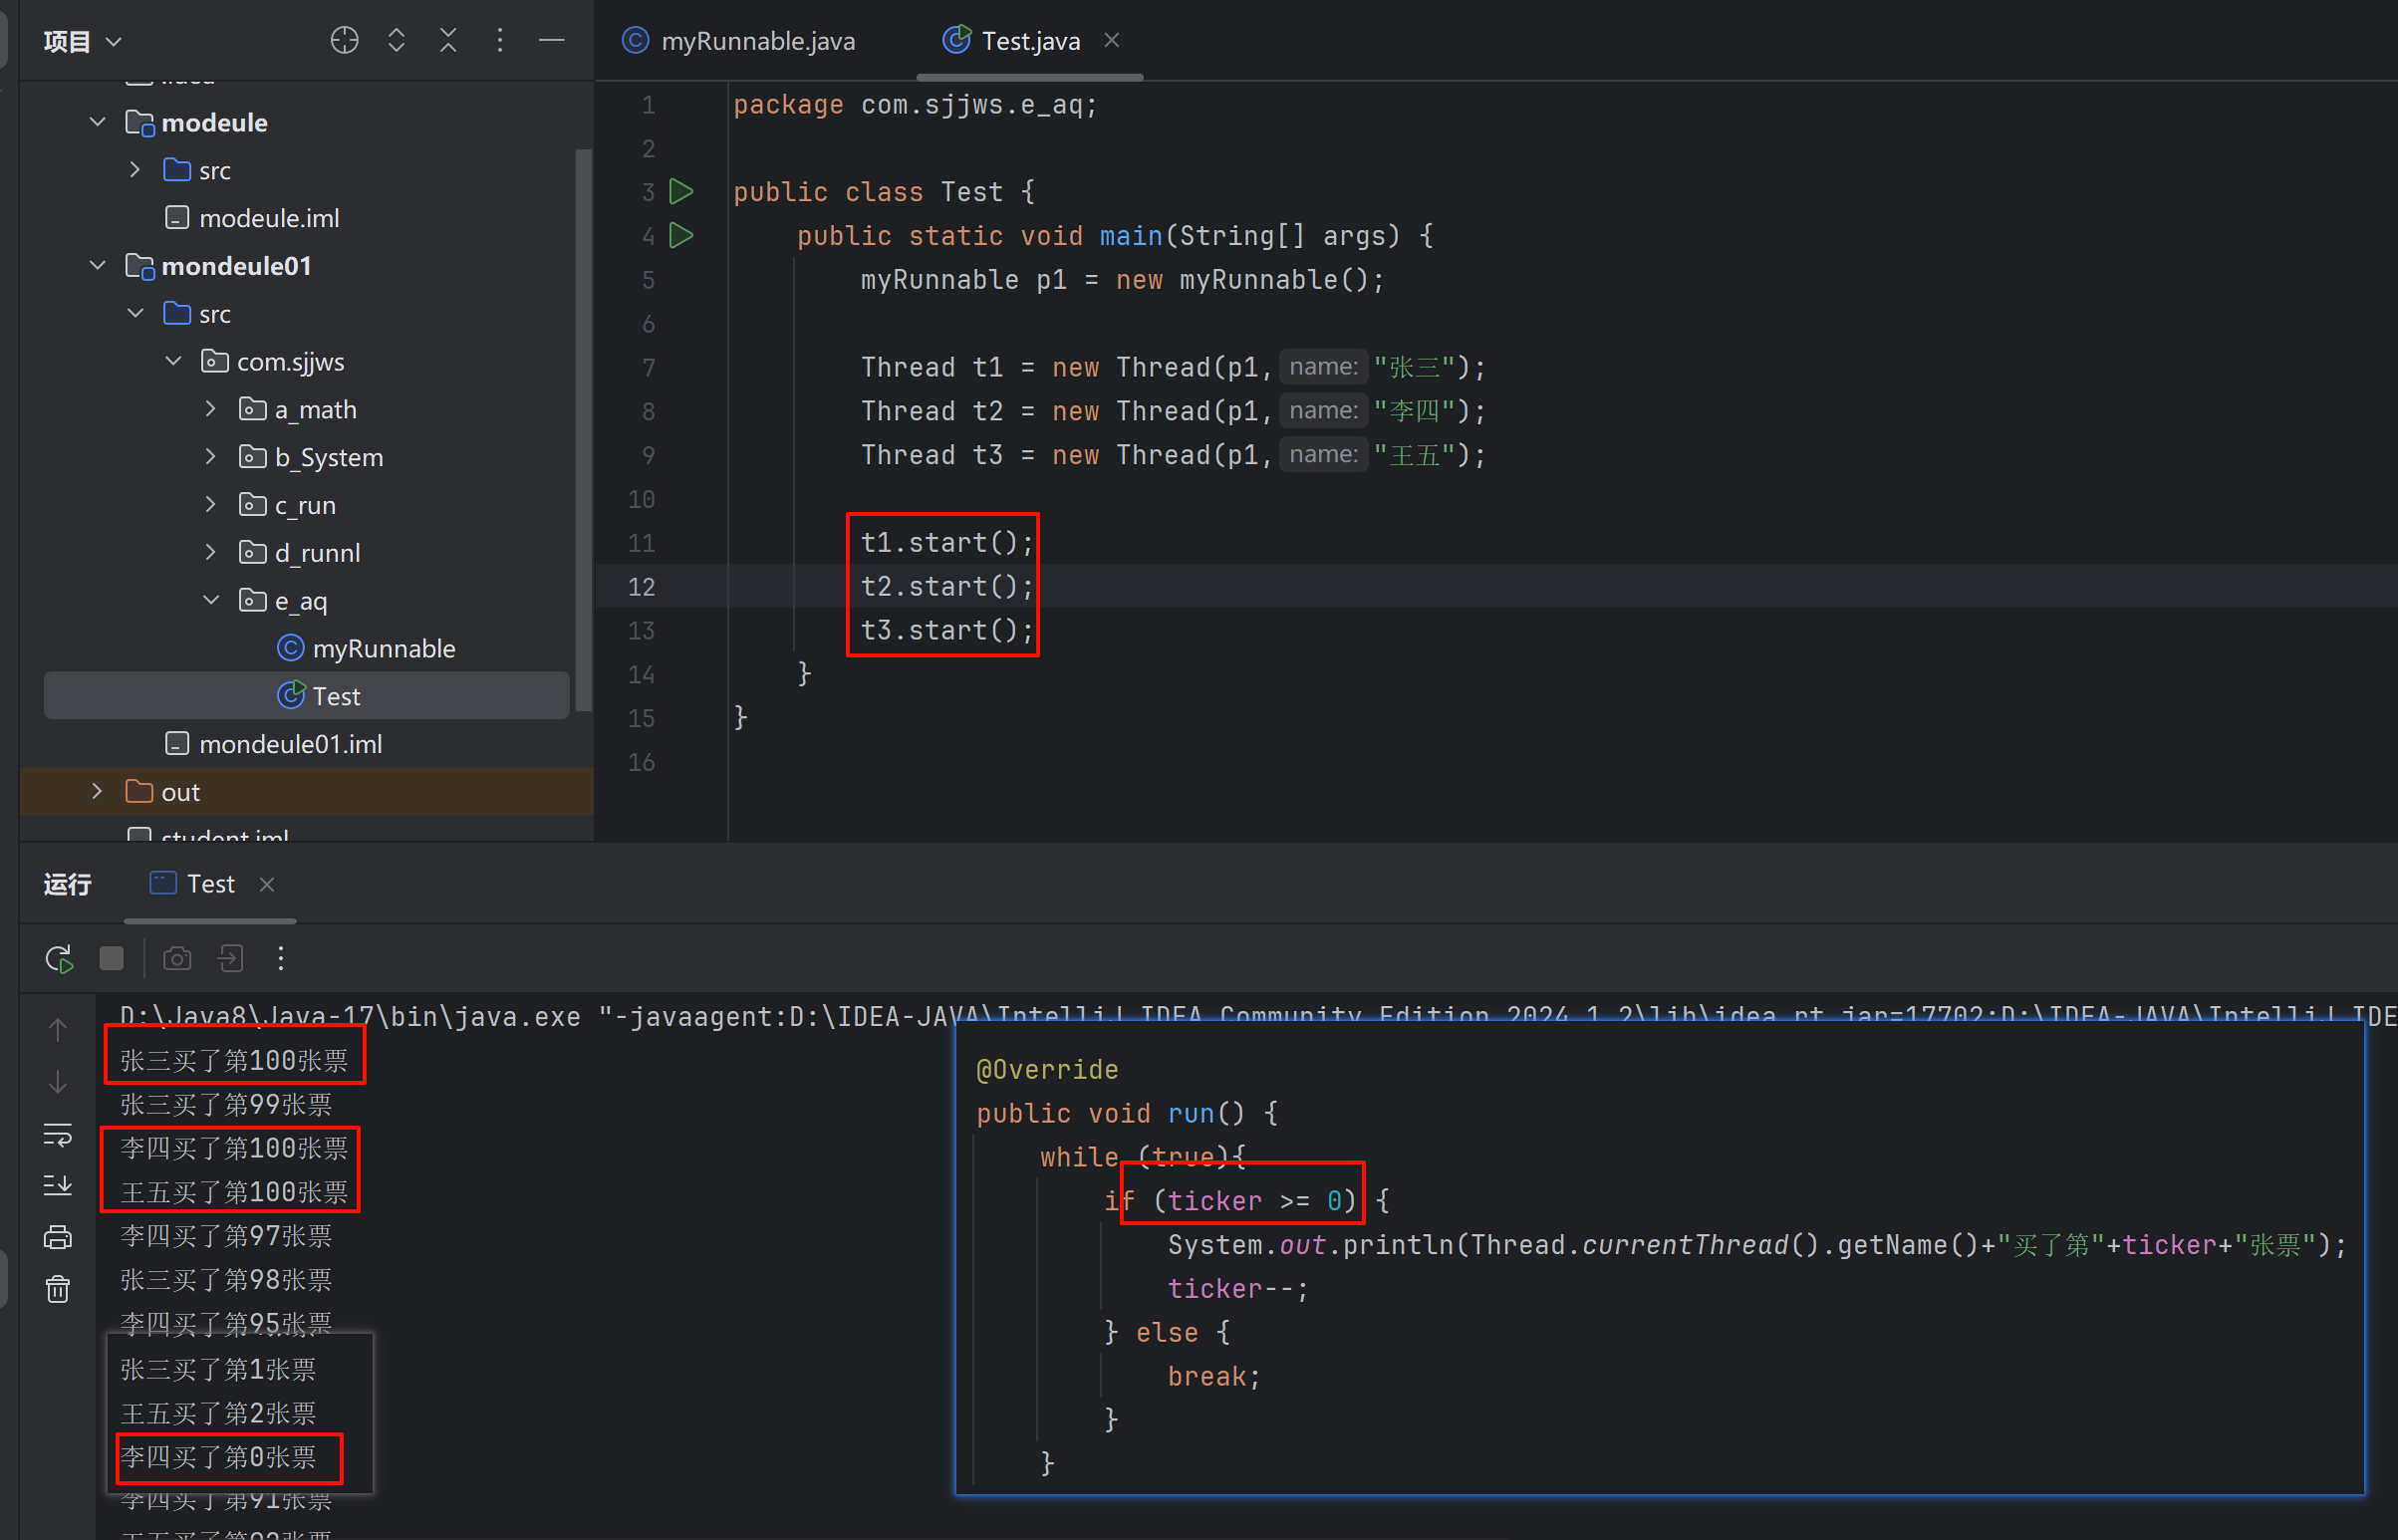Click the collapse all icon in project panel
Viewport: 2398px width, 1540px height.
448,40
